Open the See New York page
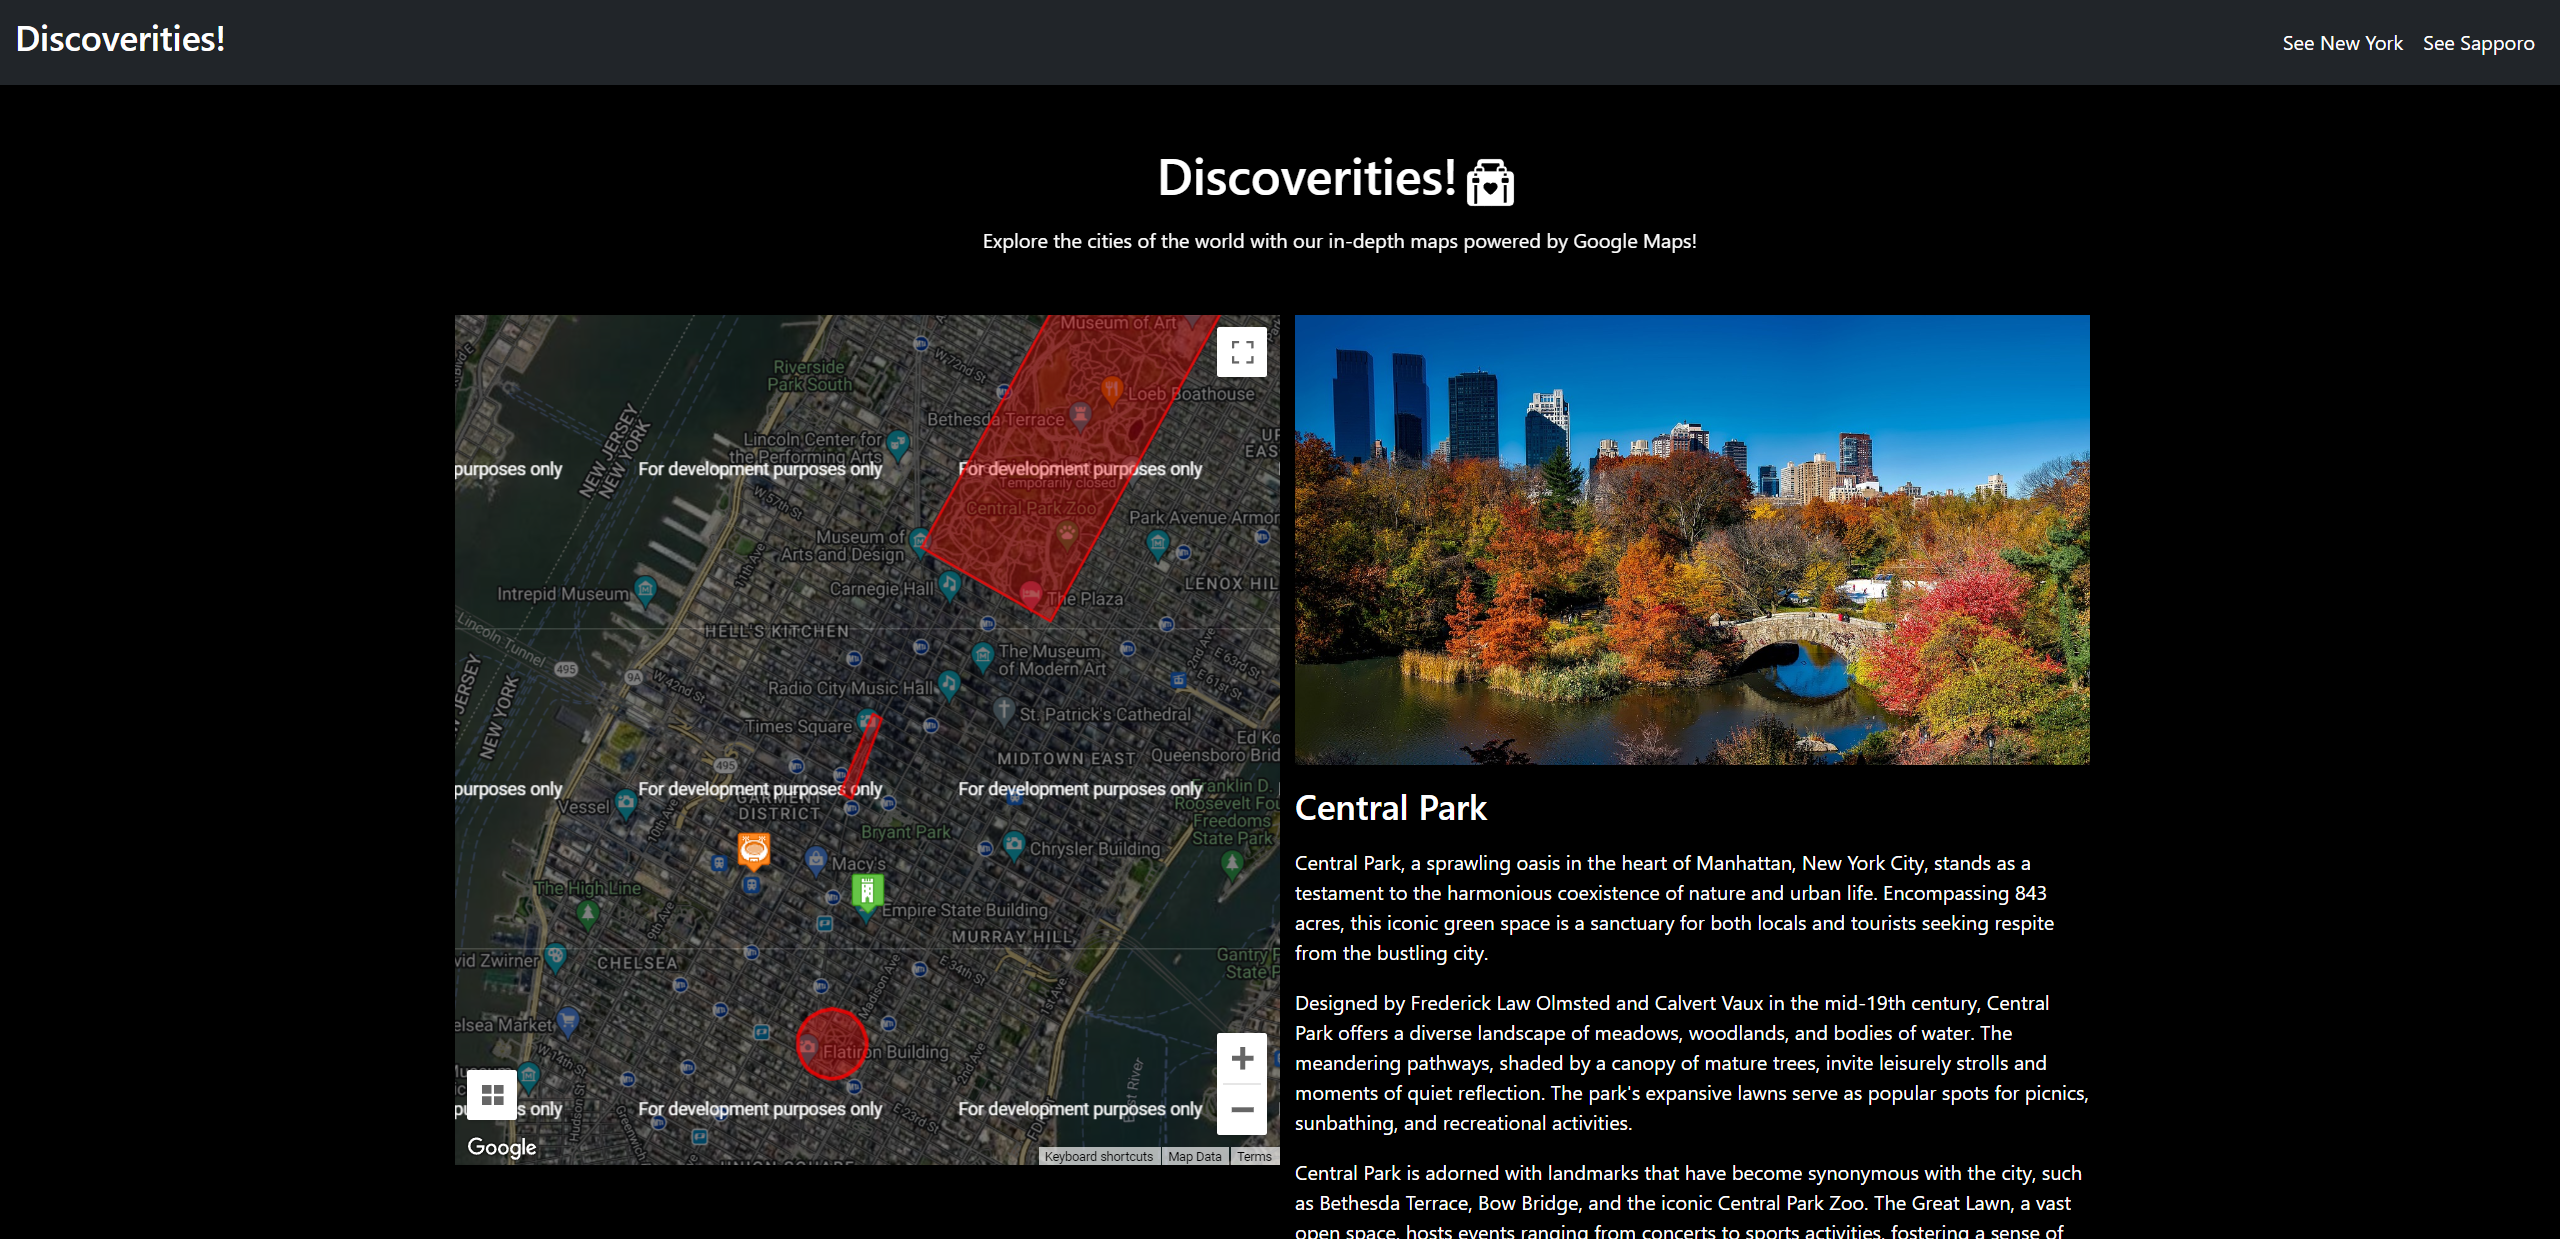 pos(2342,43)
